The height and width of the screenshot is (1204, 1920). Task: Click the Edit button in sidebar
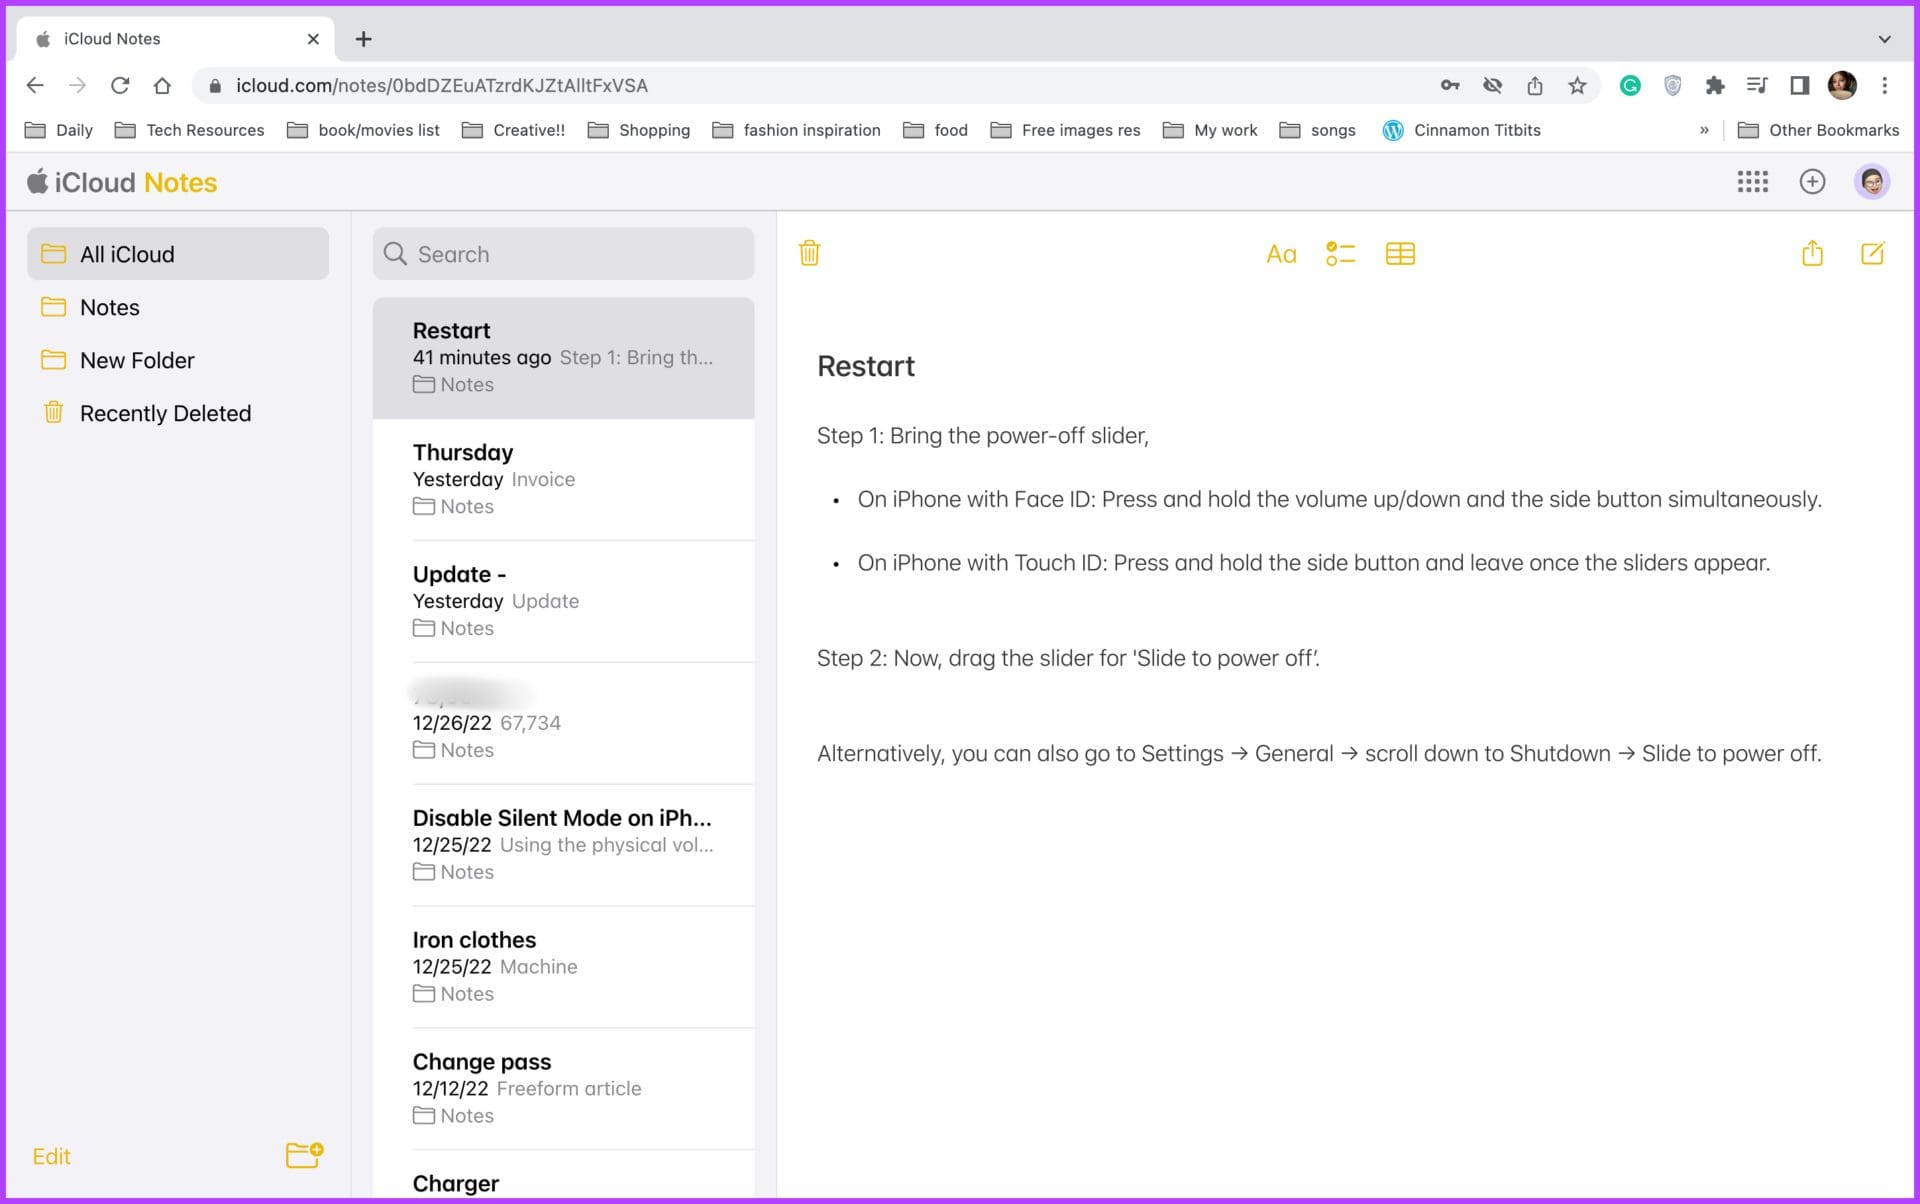click(51, 1156)
